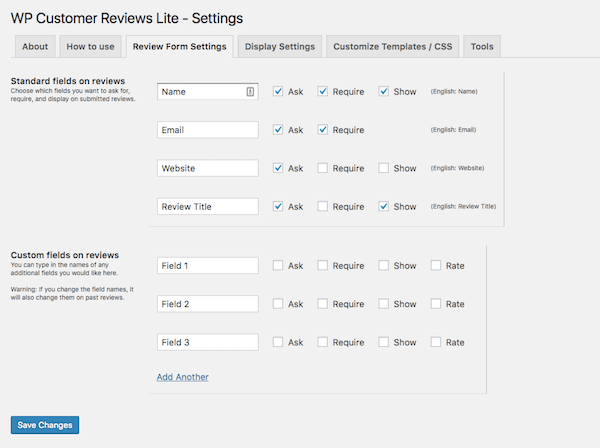
Task: Check Require for Field 2
Action: [x=323, y=304]
